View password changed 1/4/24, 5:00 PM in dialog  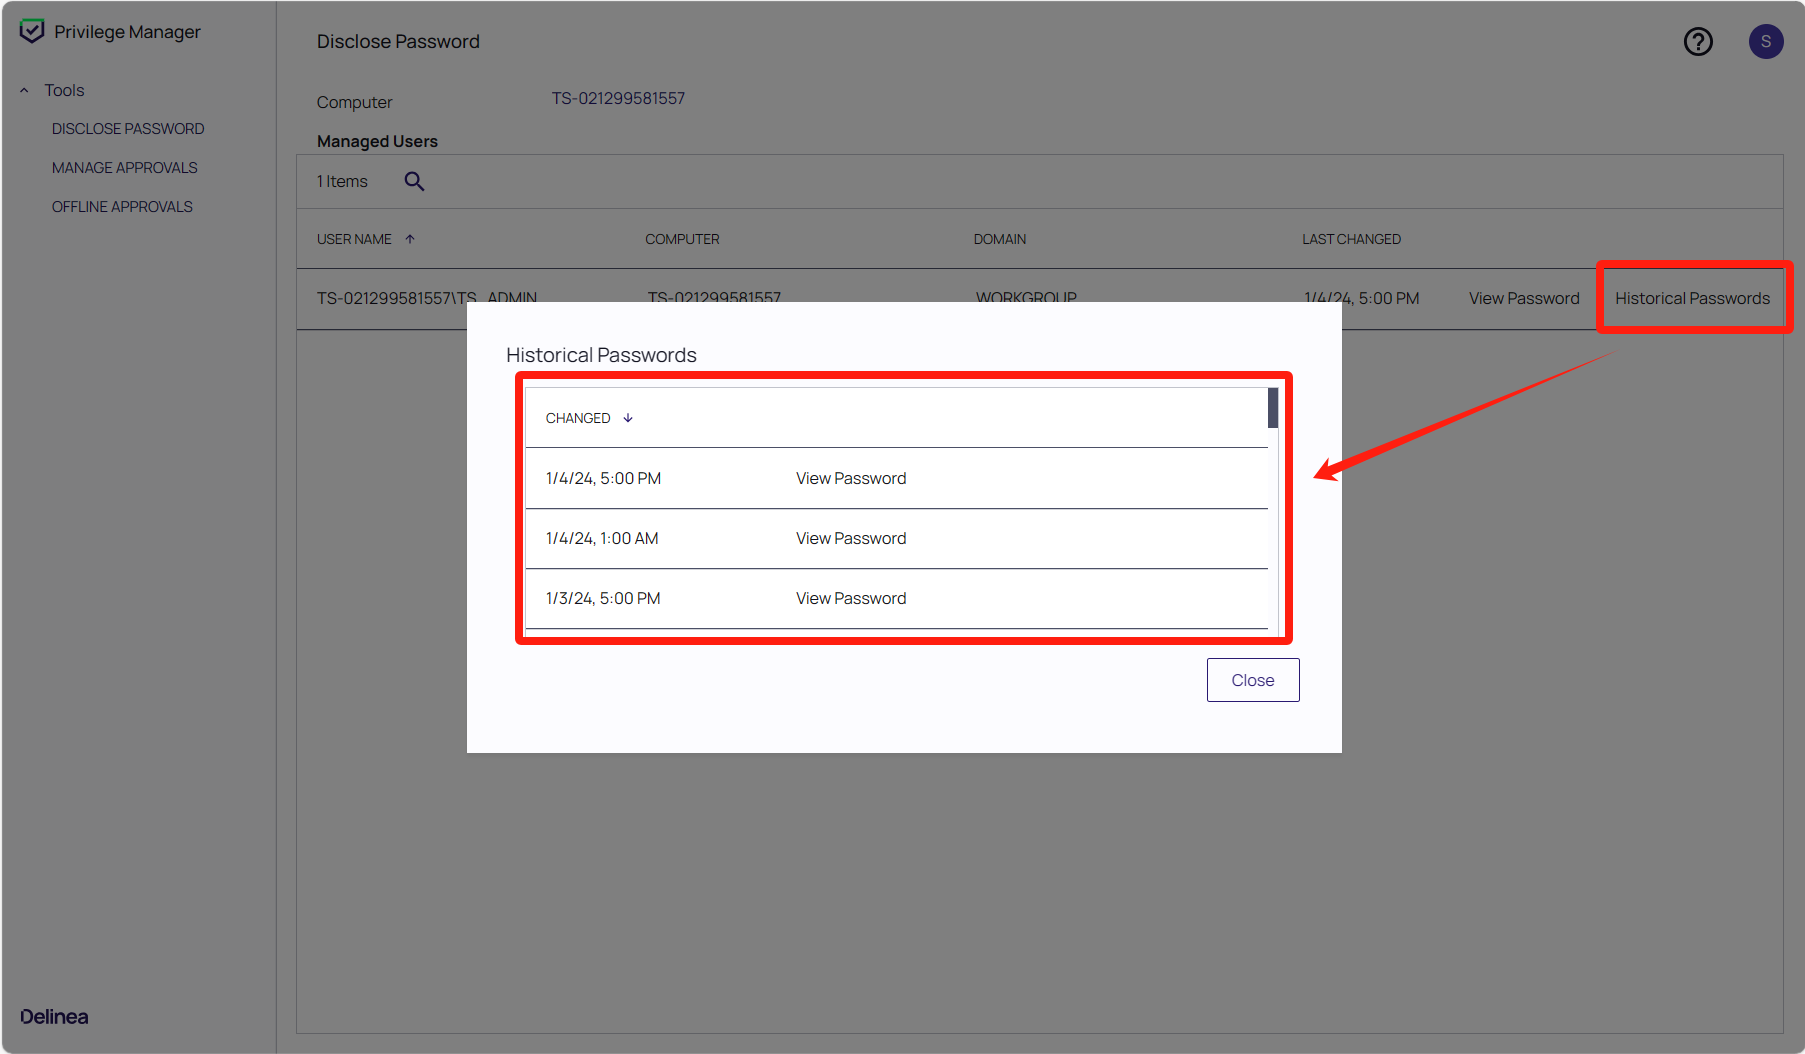coord(851,478)
